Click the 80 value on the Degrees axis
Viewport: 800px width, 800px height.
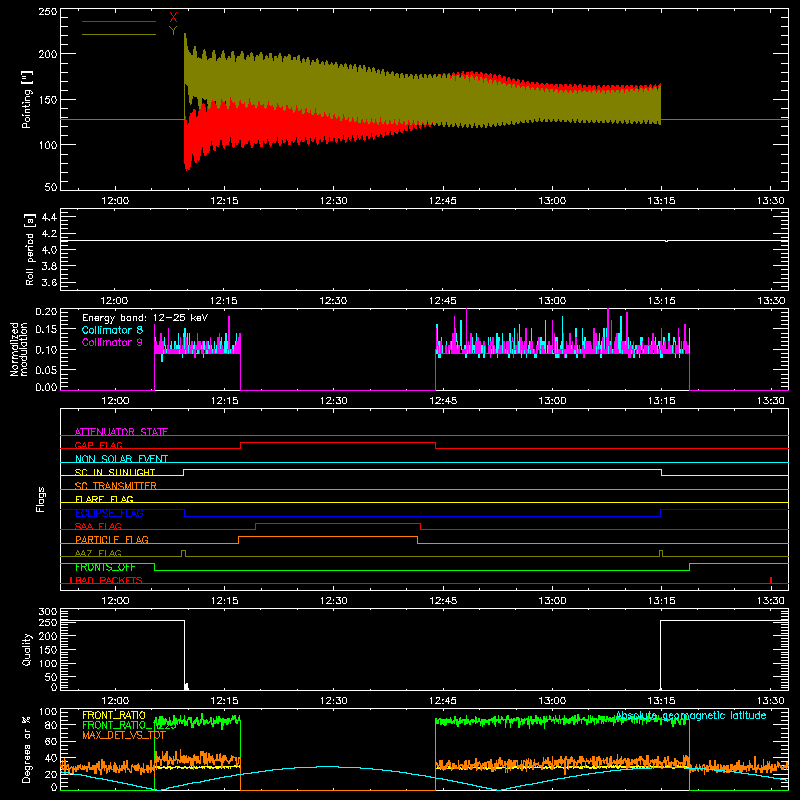51,725
